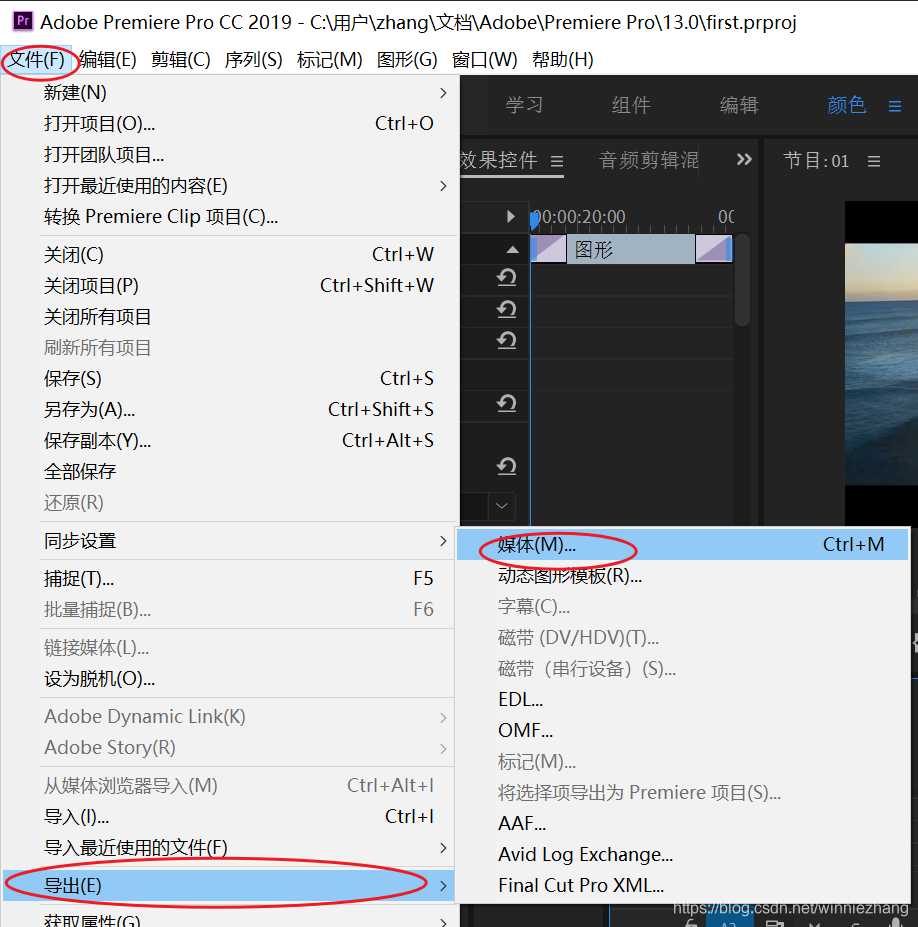The height and width of the screenshot is (927, 918).
Task: Click the fourth reset parameter icon
Action: [x=507, y=403]
